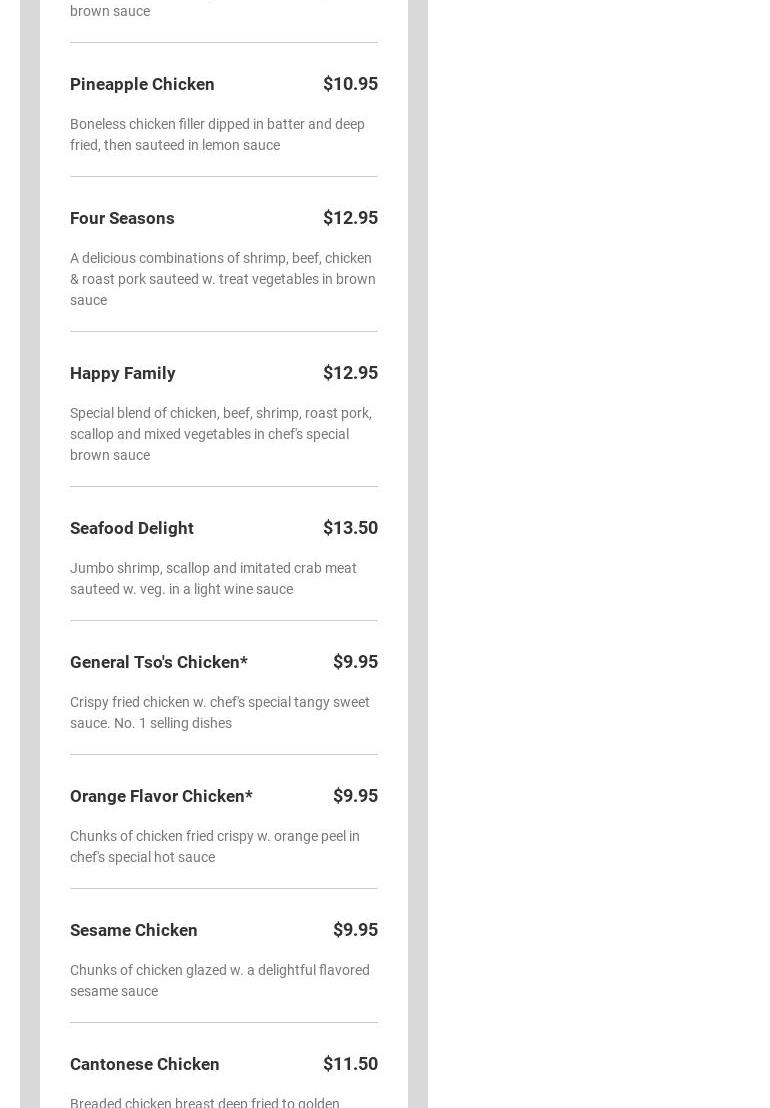Tap the Sesame Chicken $9.95 price
The height and width of the screenshot is (1108, 770).
[x=355, y=930]
